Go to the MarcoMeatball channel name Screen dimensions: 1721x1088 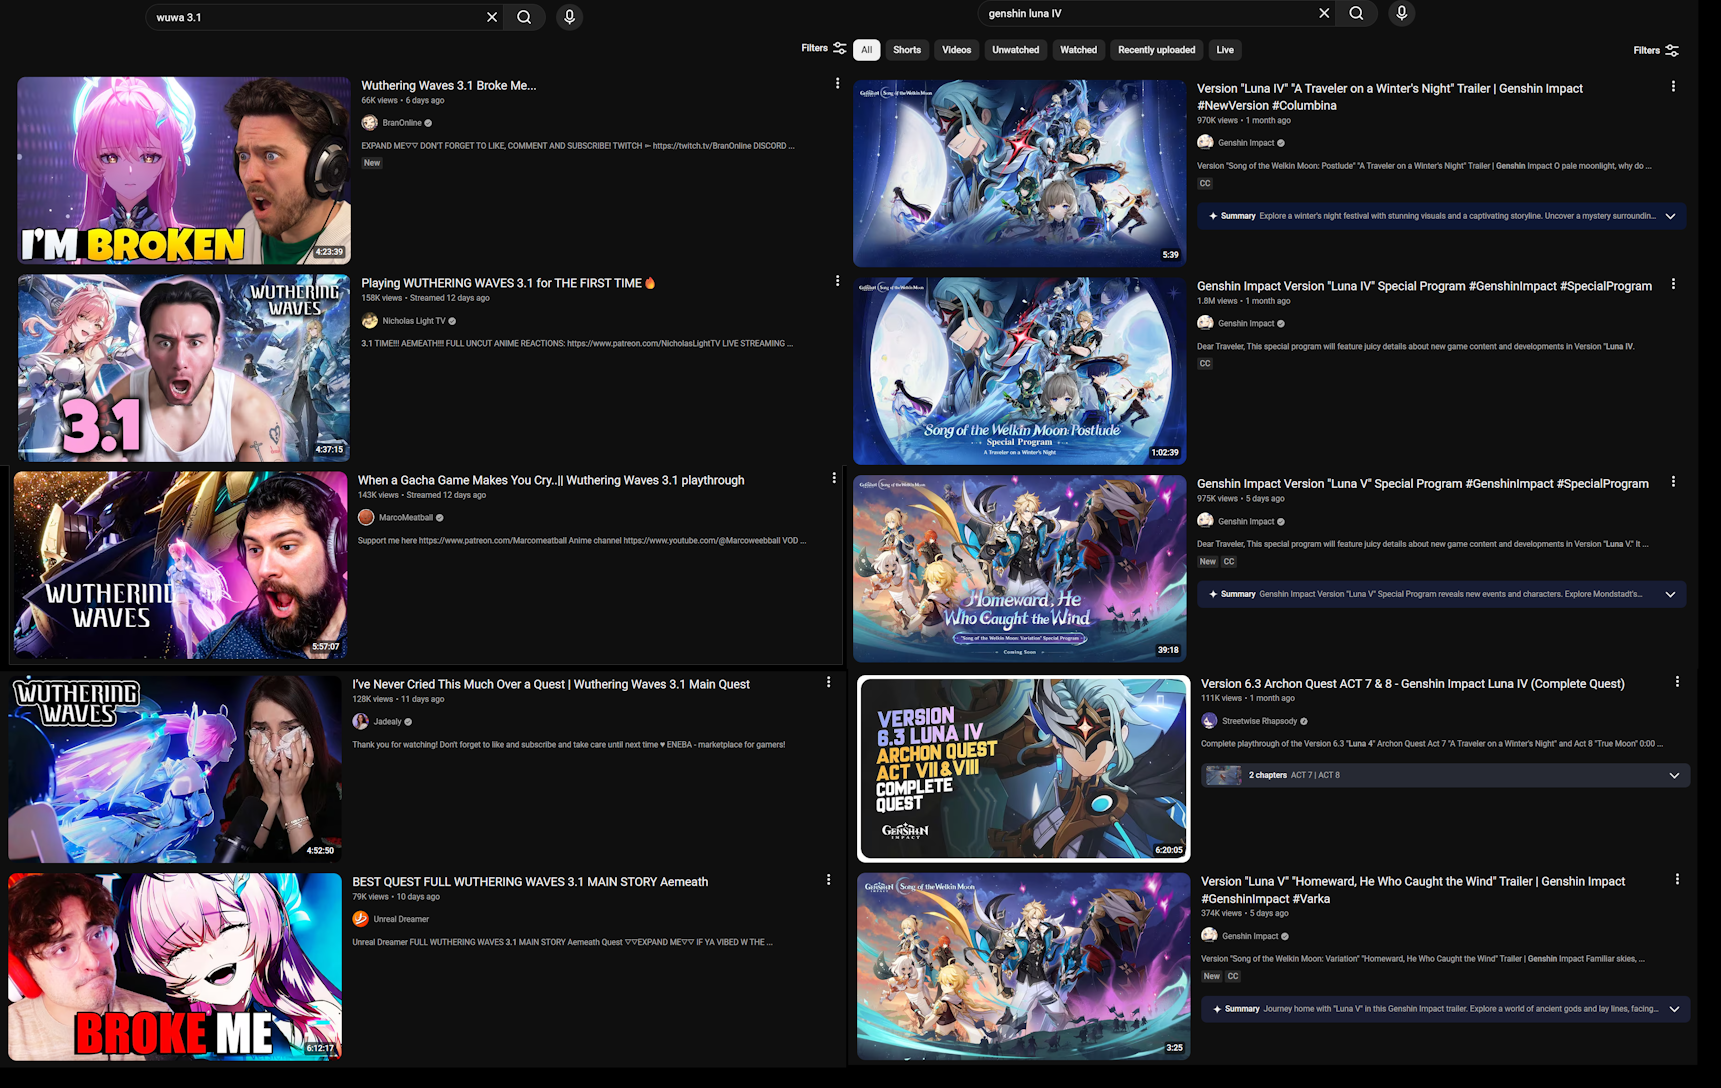pos(406,518)
